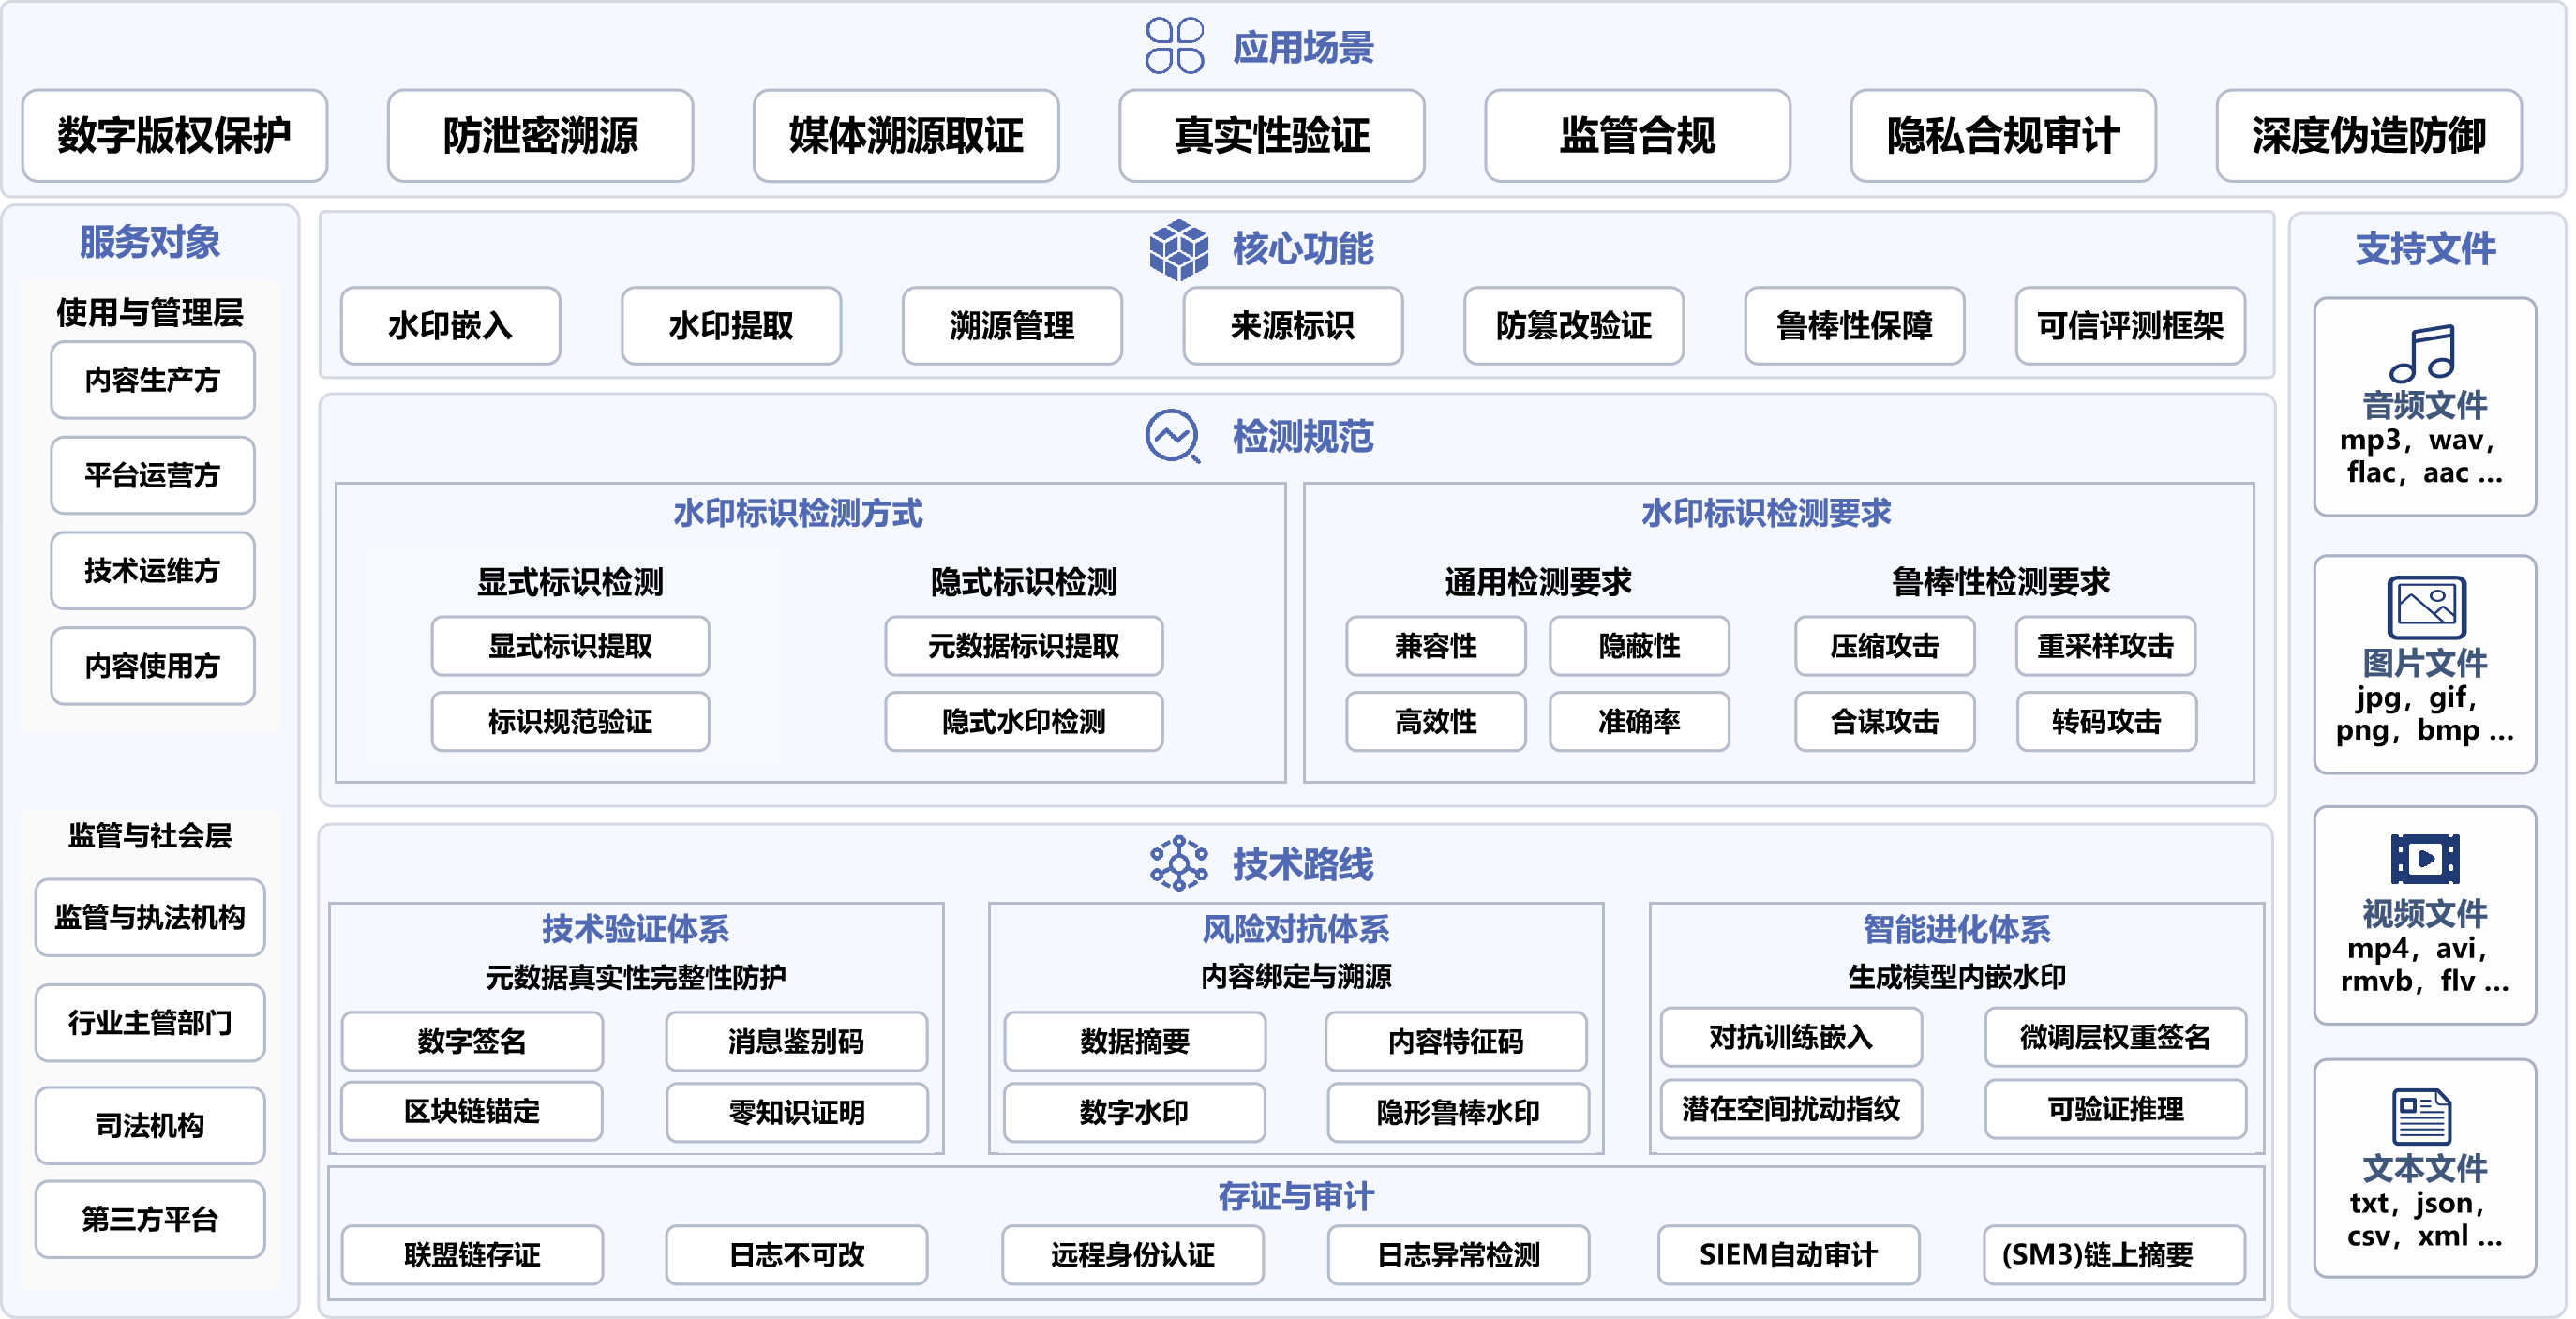Select 内容生产方 in 服务对象 panel
The width and height of the screenshot is (2576, 1319).
152,380
